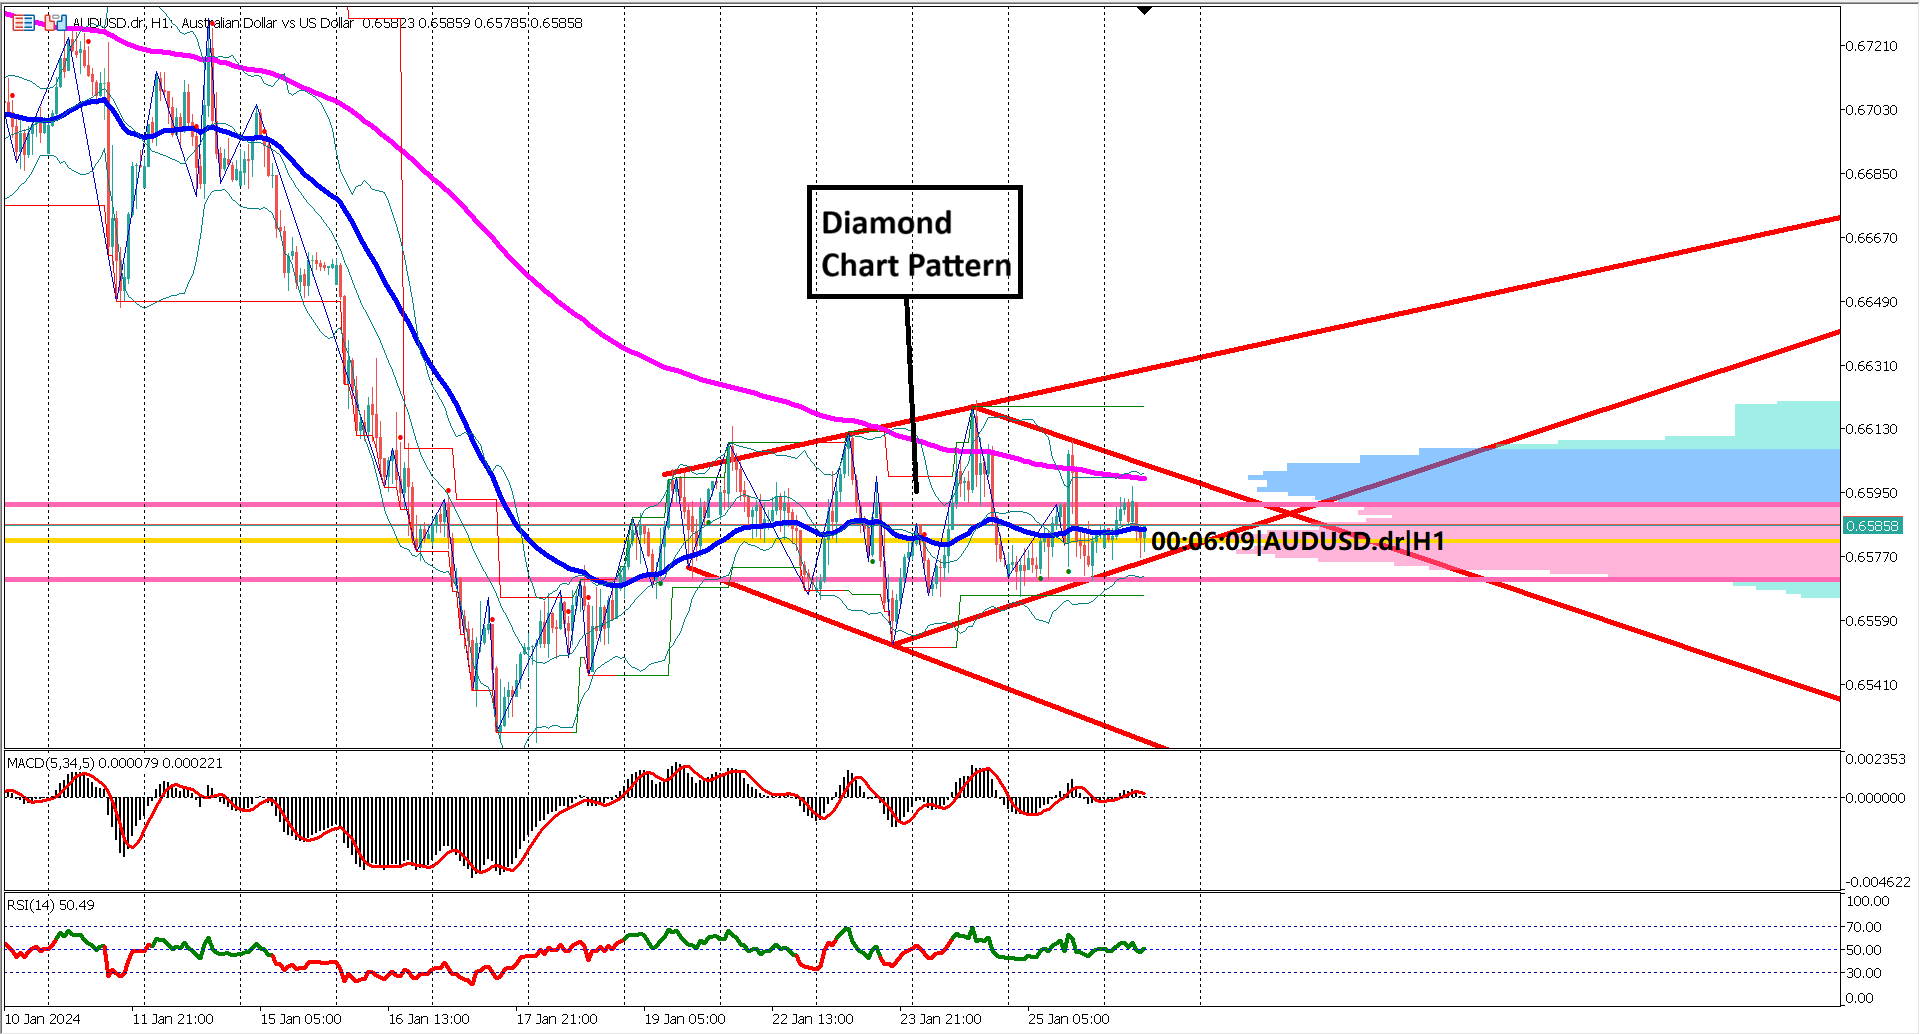Open the black triangle marker above the chart
1920x1034 pixels.
[x=1143, y=10]
